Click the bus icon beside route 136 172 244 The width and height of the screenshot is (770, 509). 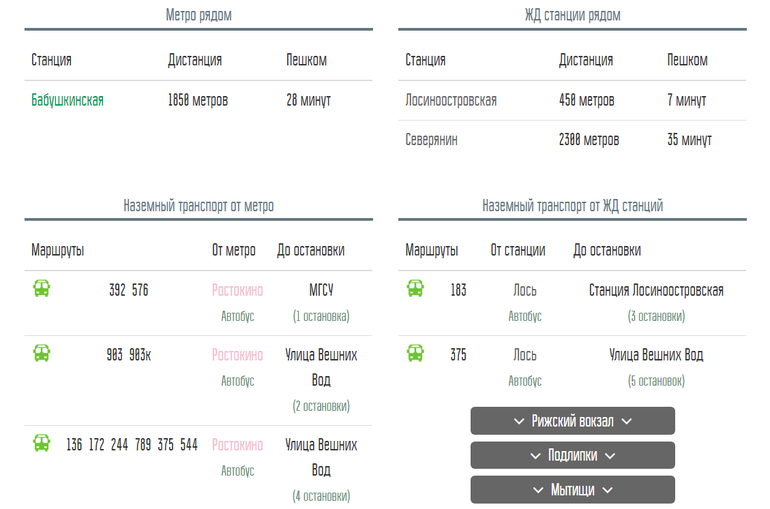42,443
